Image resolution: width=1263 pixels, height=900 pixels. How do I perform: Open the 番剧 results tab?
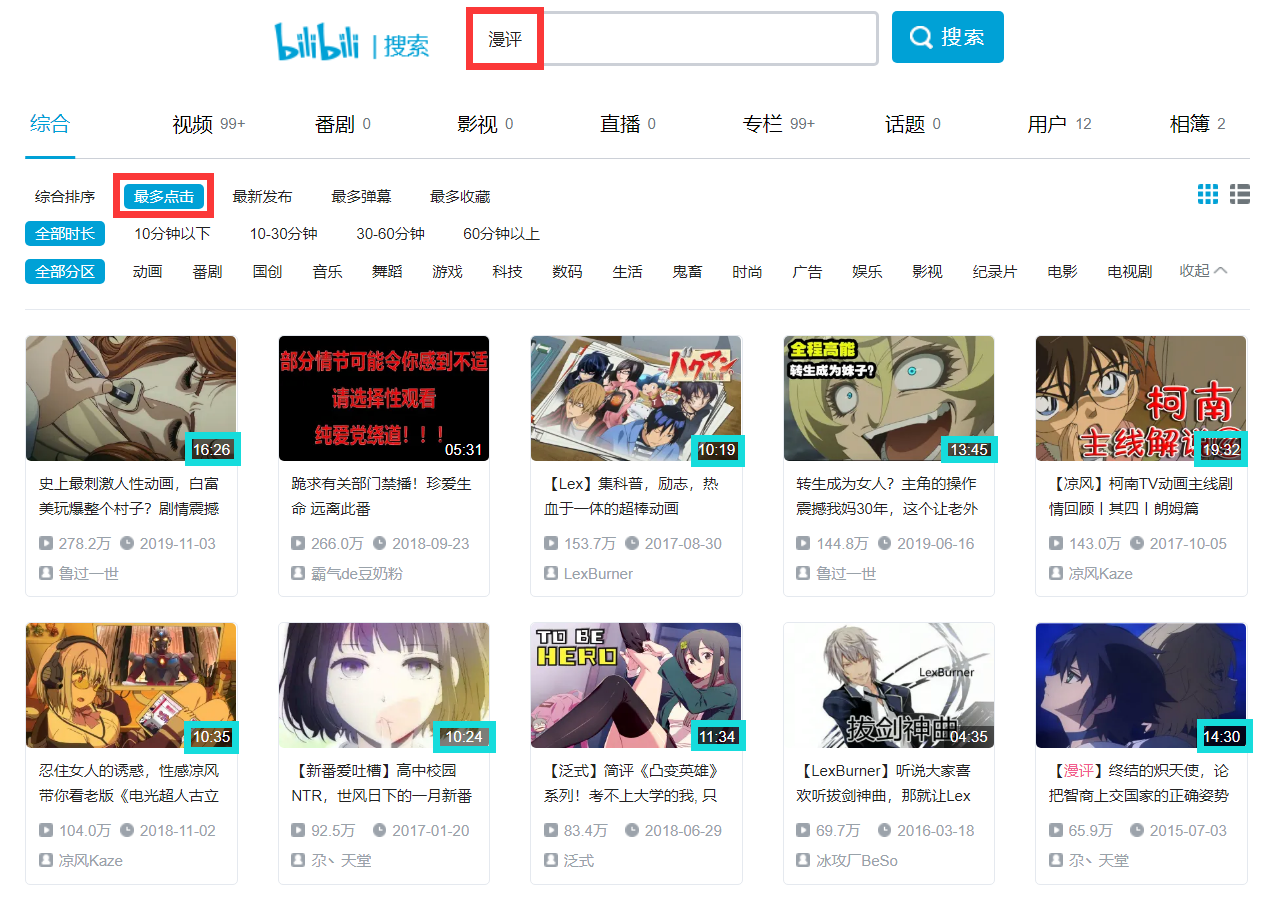coord(343,124)
